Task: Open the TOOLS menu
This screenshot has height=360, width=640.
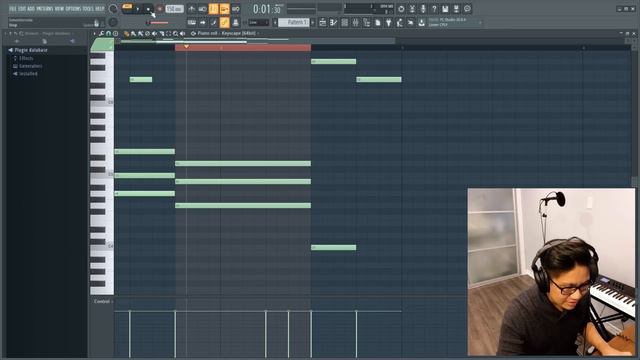Action: click(x=88, y=9)
